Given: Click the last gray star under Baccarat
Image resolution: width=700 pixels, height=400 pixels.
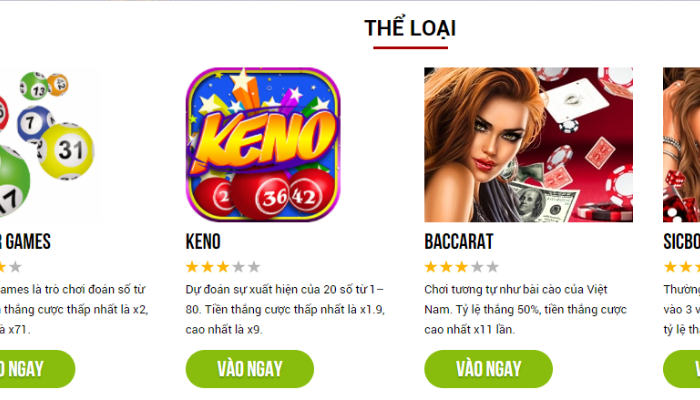Looking at the screenshot, I should click(x=493, y=267).
